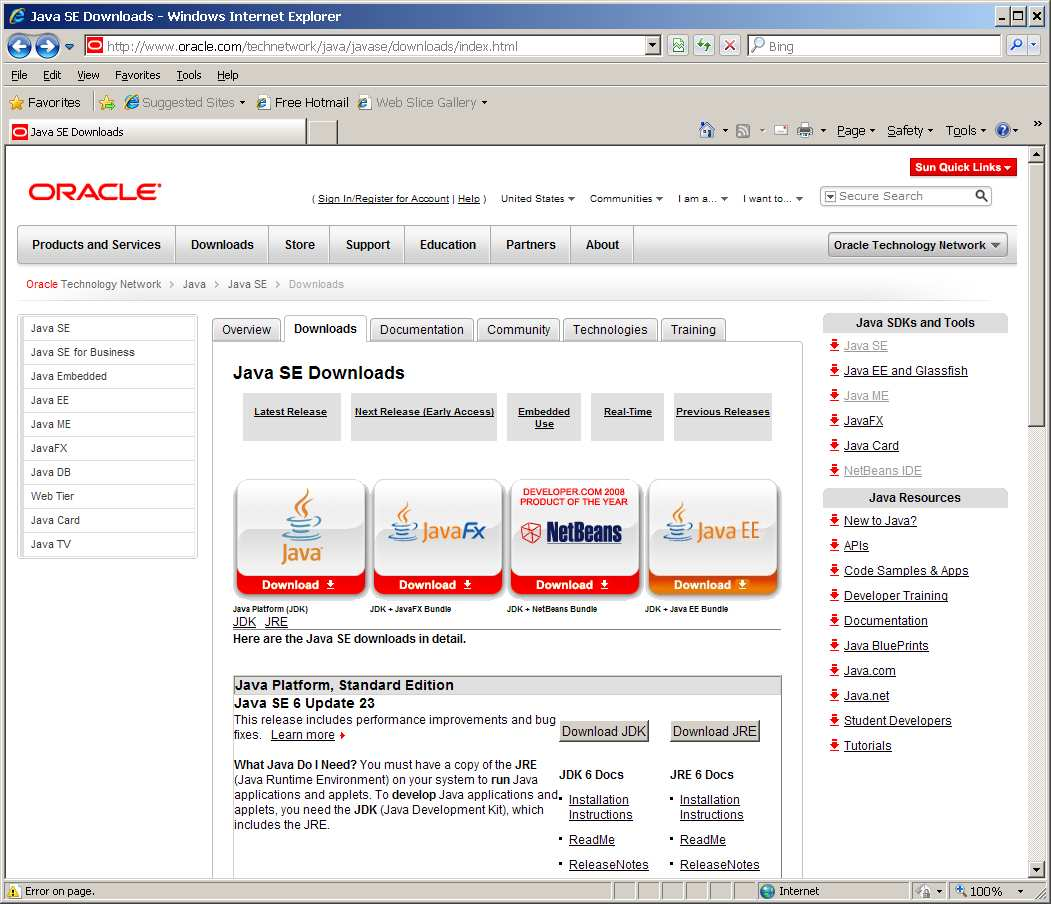Screen dimensions: 1051x904
Task: Click red arrow icon beside Tutorials link
Action: [x=834, y=745]
